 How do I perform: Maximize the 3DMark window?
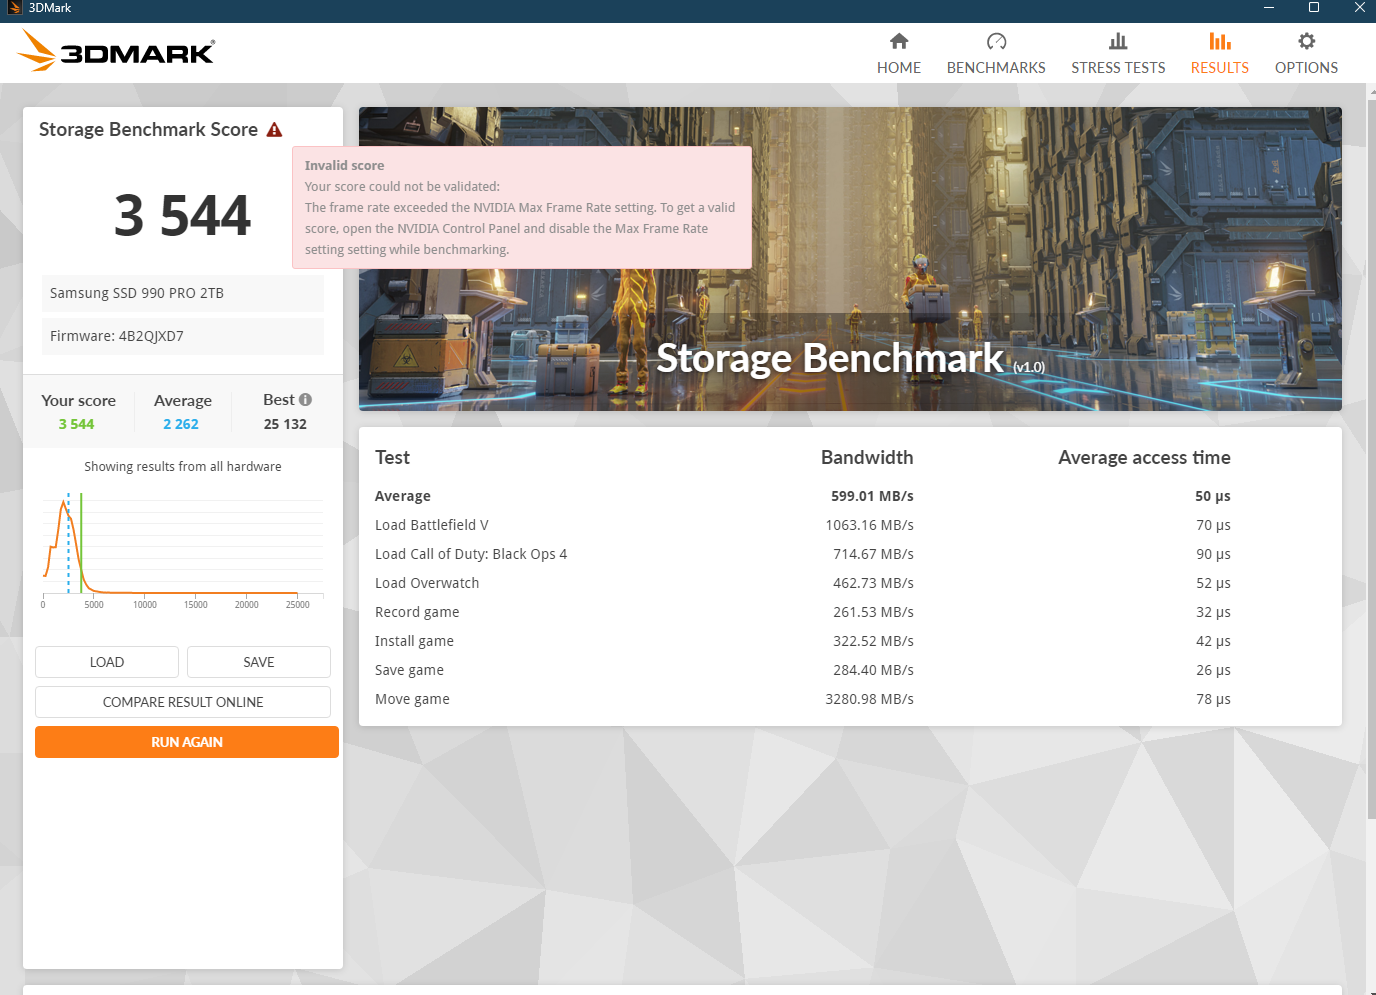click(x=1313, y=8)
